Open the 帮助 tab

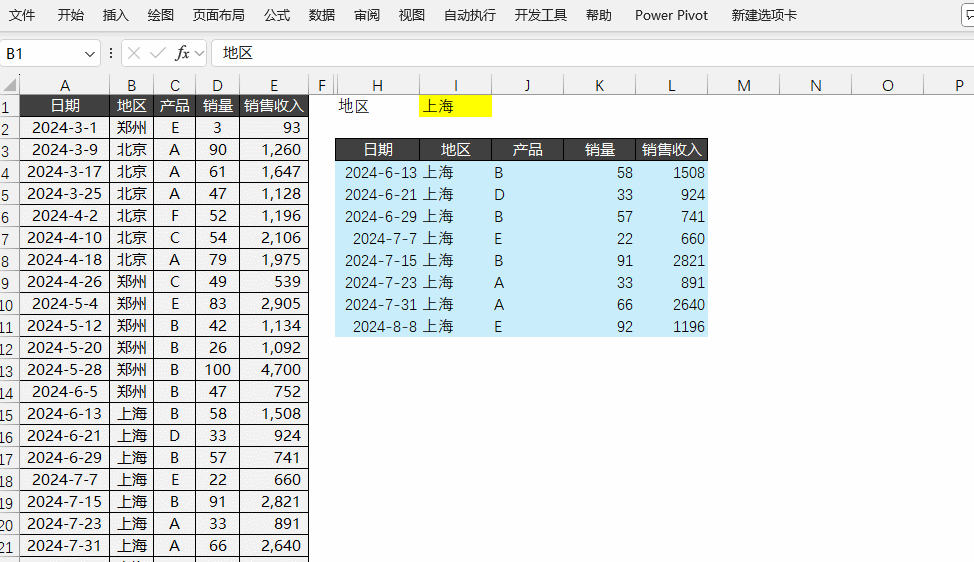click(599, 16)
